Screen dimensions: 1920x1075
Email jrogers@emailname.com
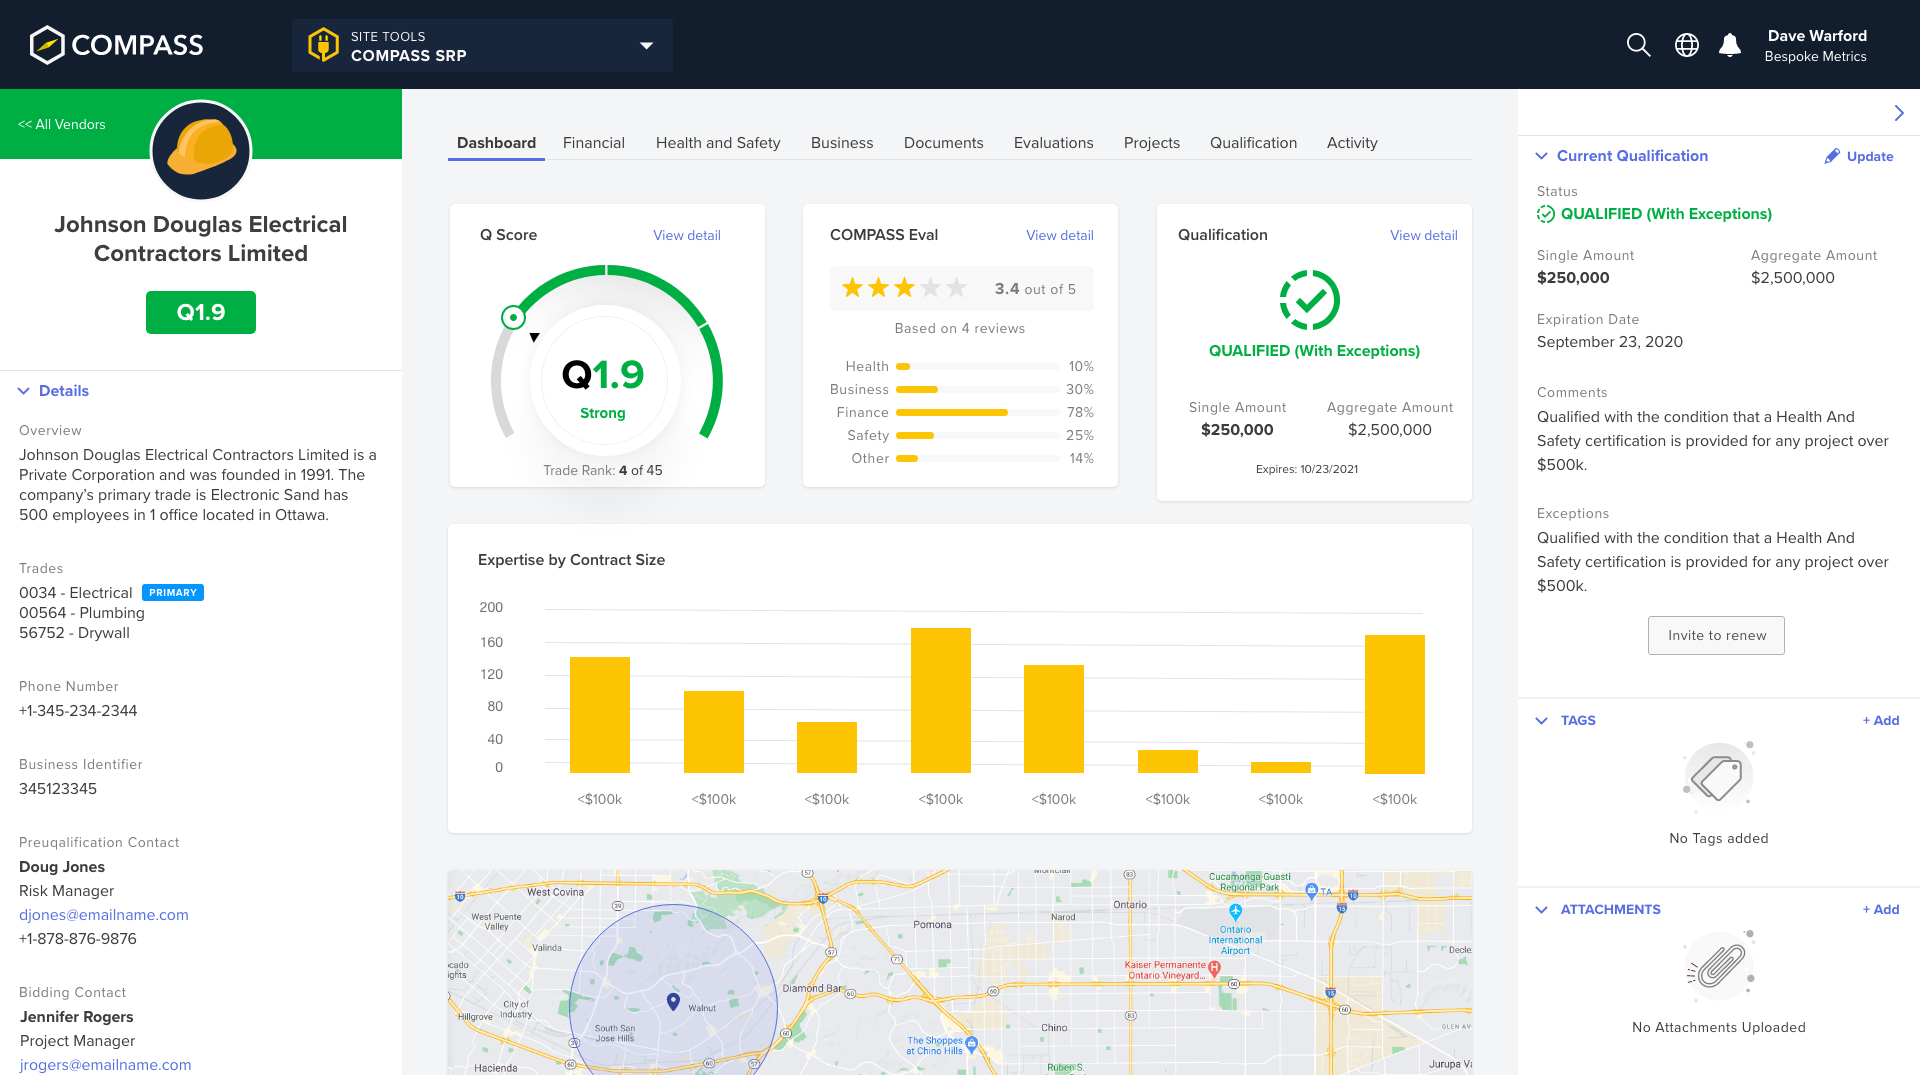coord(105,1065)
